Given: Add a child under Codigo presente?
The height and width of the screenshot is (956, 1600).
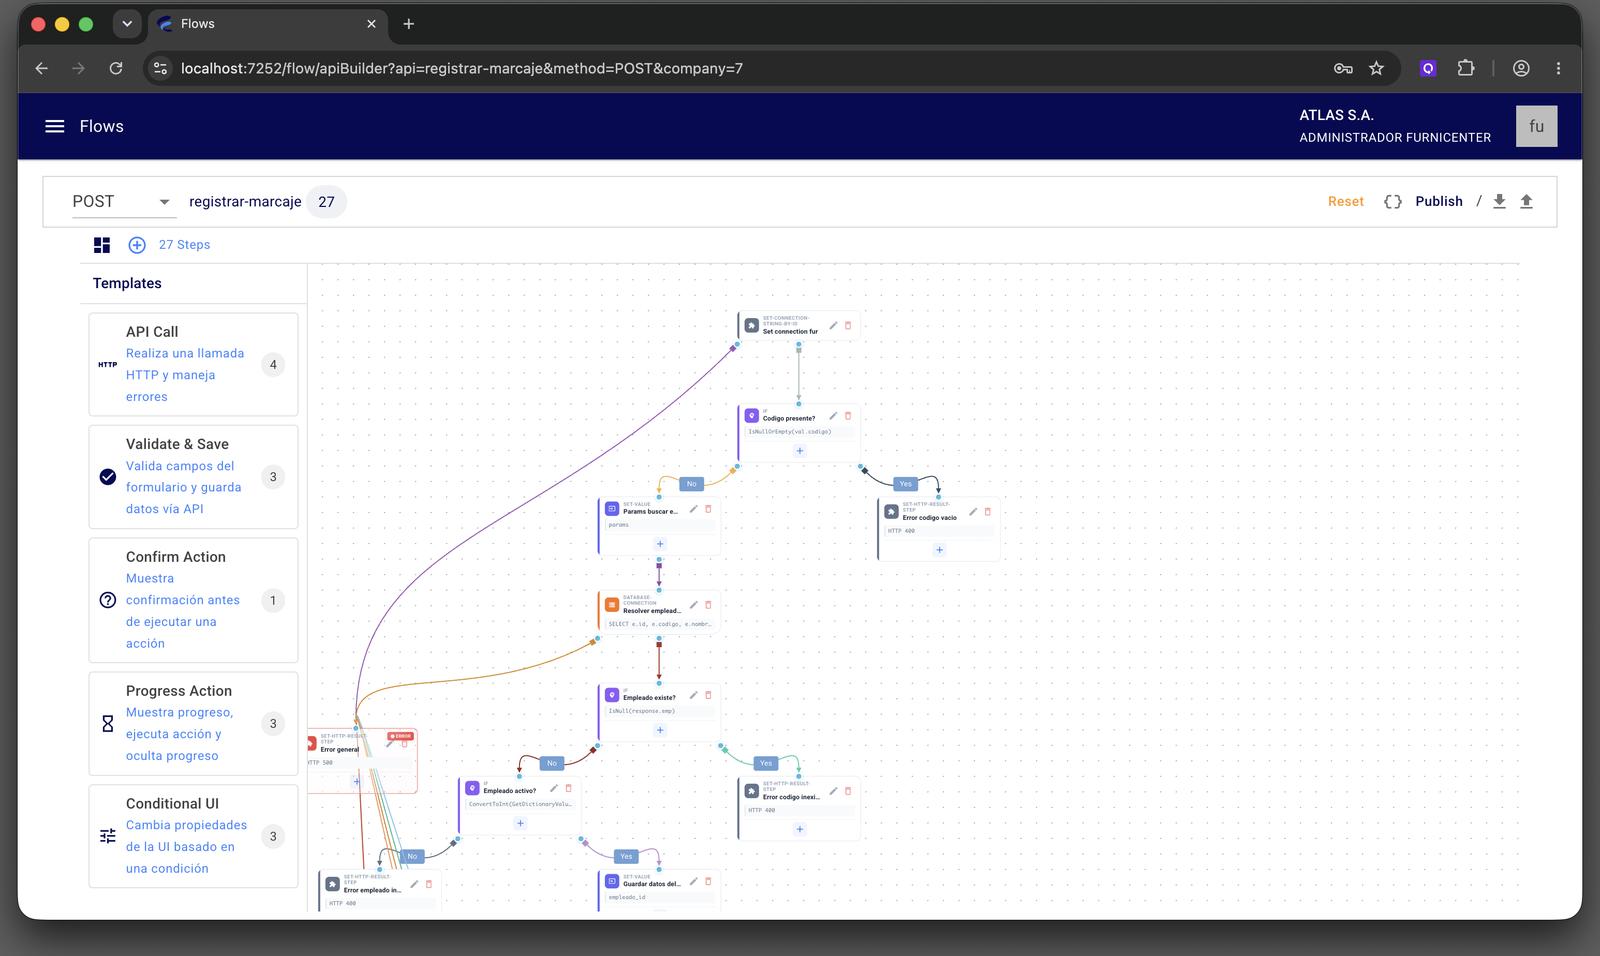Looking at the screenshot, I should 799,451.
